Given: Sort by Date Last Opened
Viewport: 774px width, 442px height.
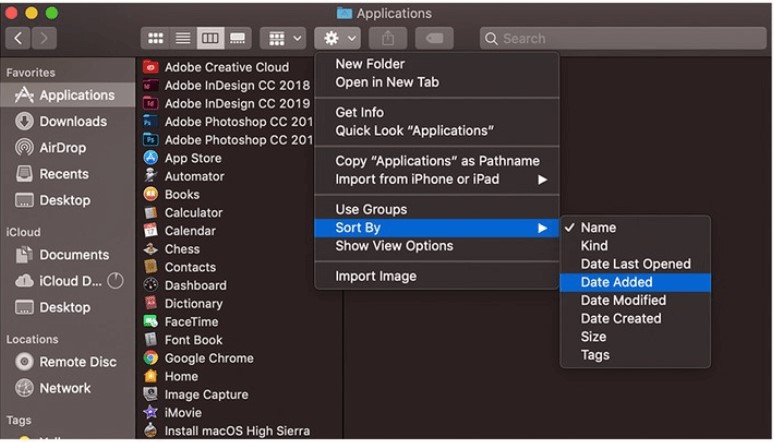Looking at the screenshot, I should [635, 264].
